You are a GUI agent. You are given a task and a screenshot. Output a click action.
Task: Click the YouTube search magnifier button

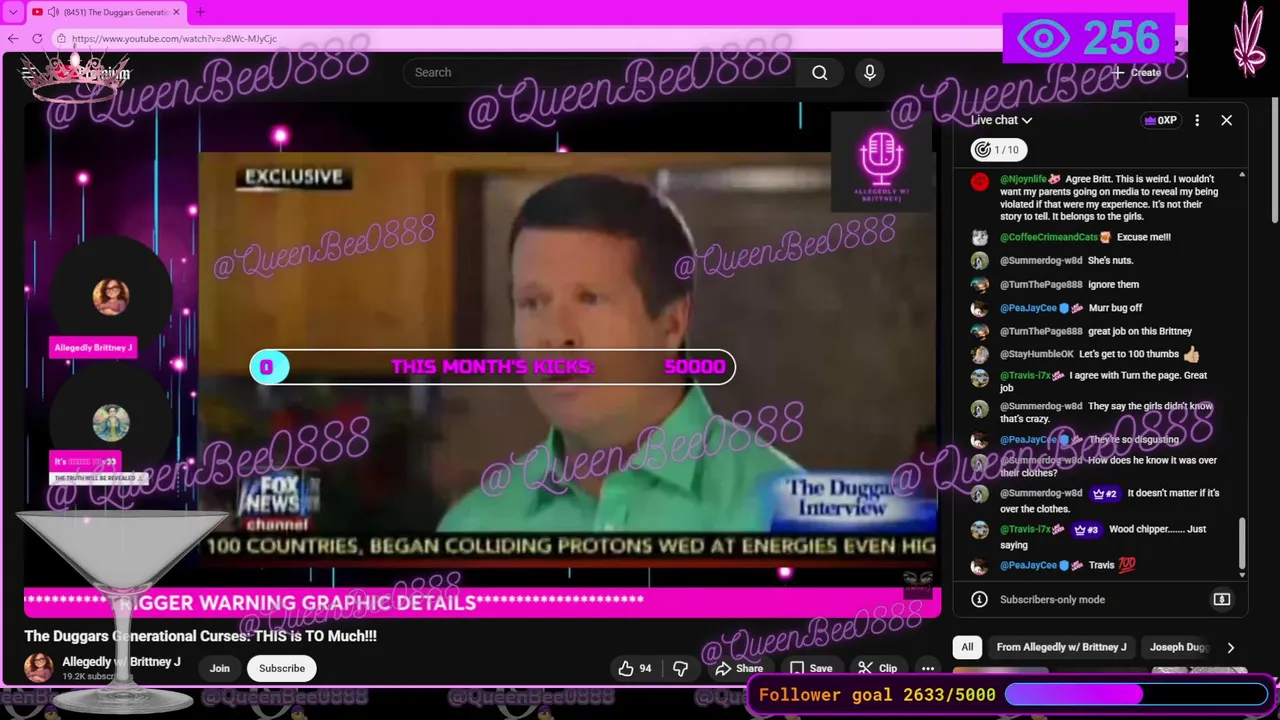820,72
